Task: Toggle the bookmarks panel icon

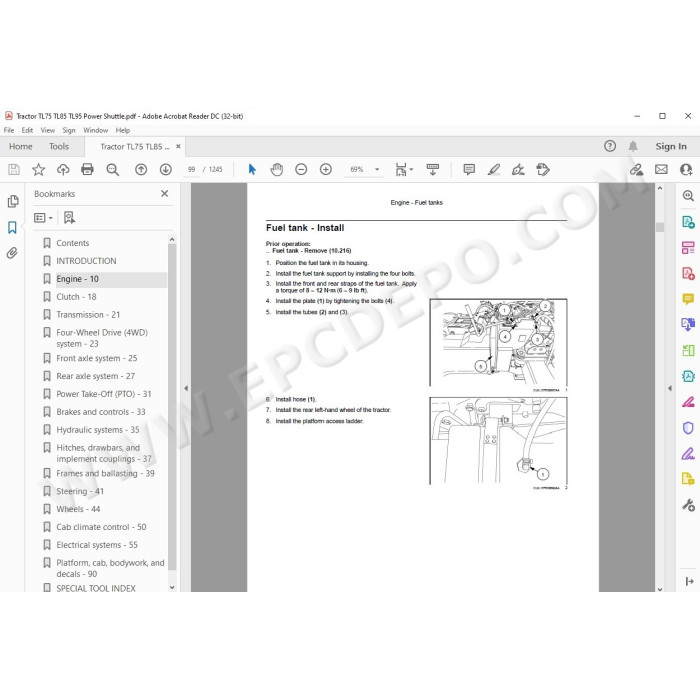Action: click(x=12, y=228)
